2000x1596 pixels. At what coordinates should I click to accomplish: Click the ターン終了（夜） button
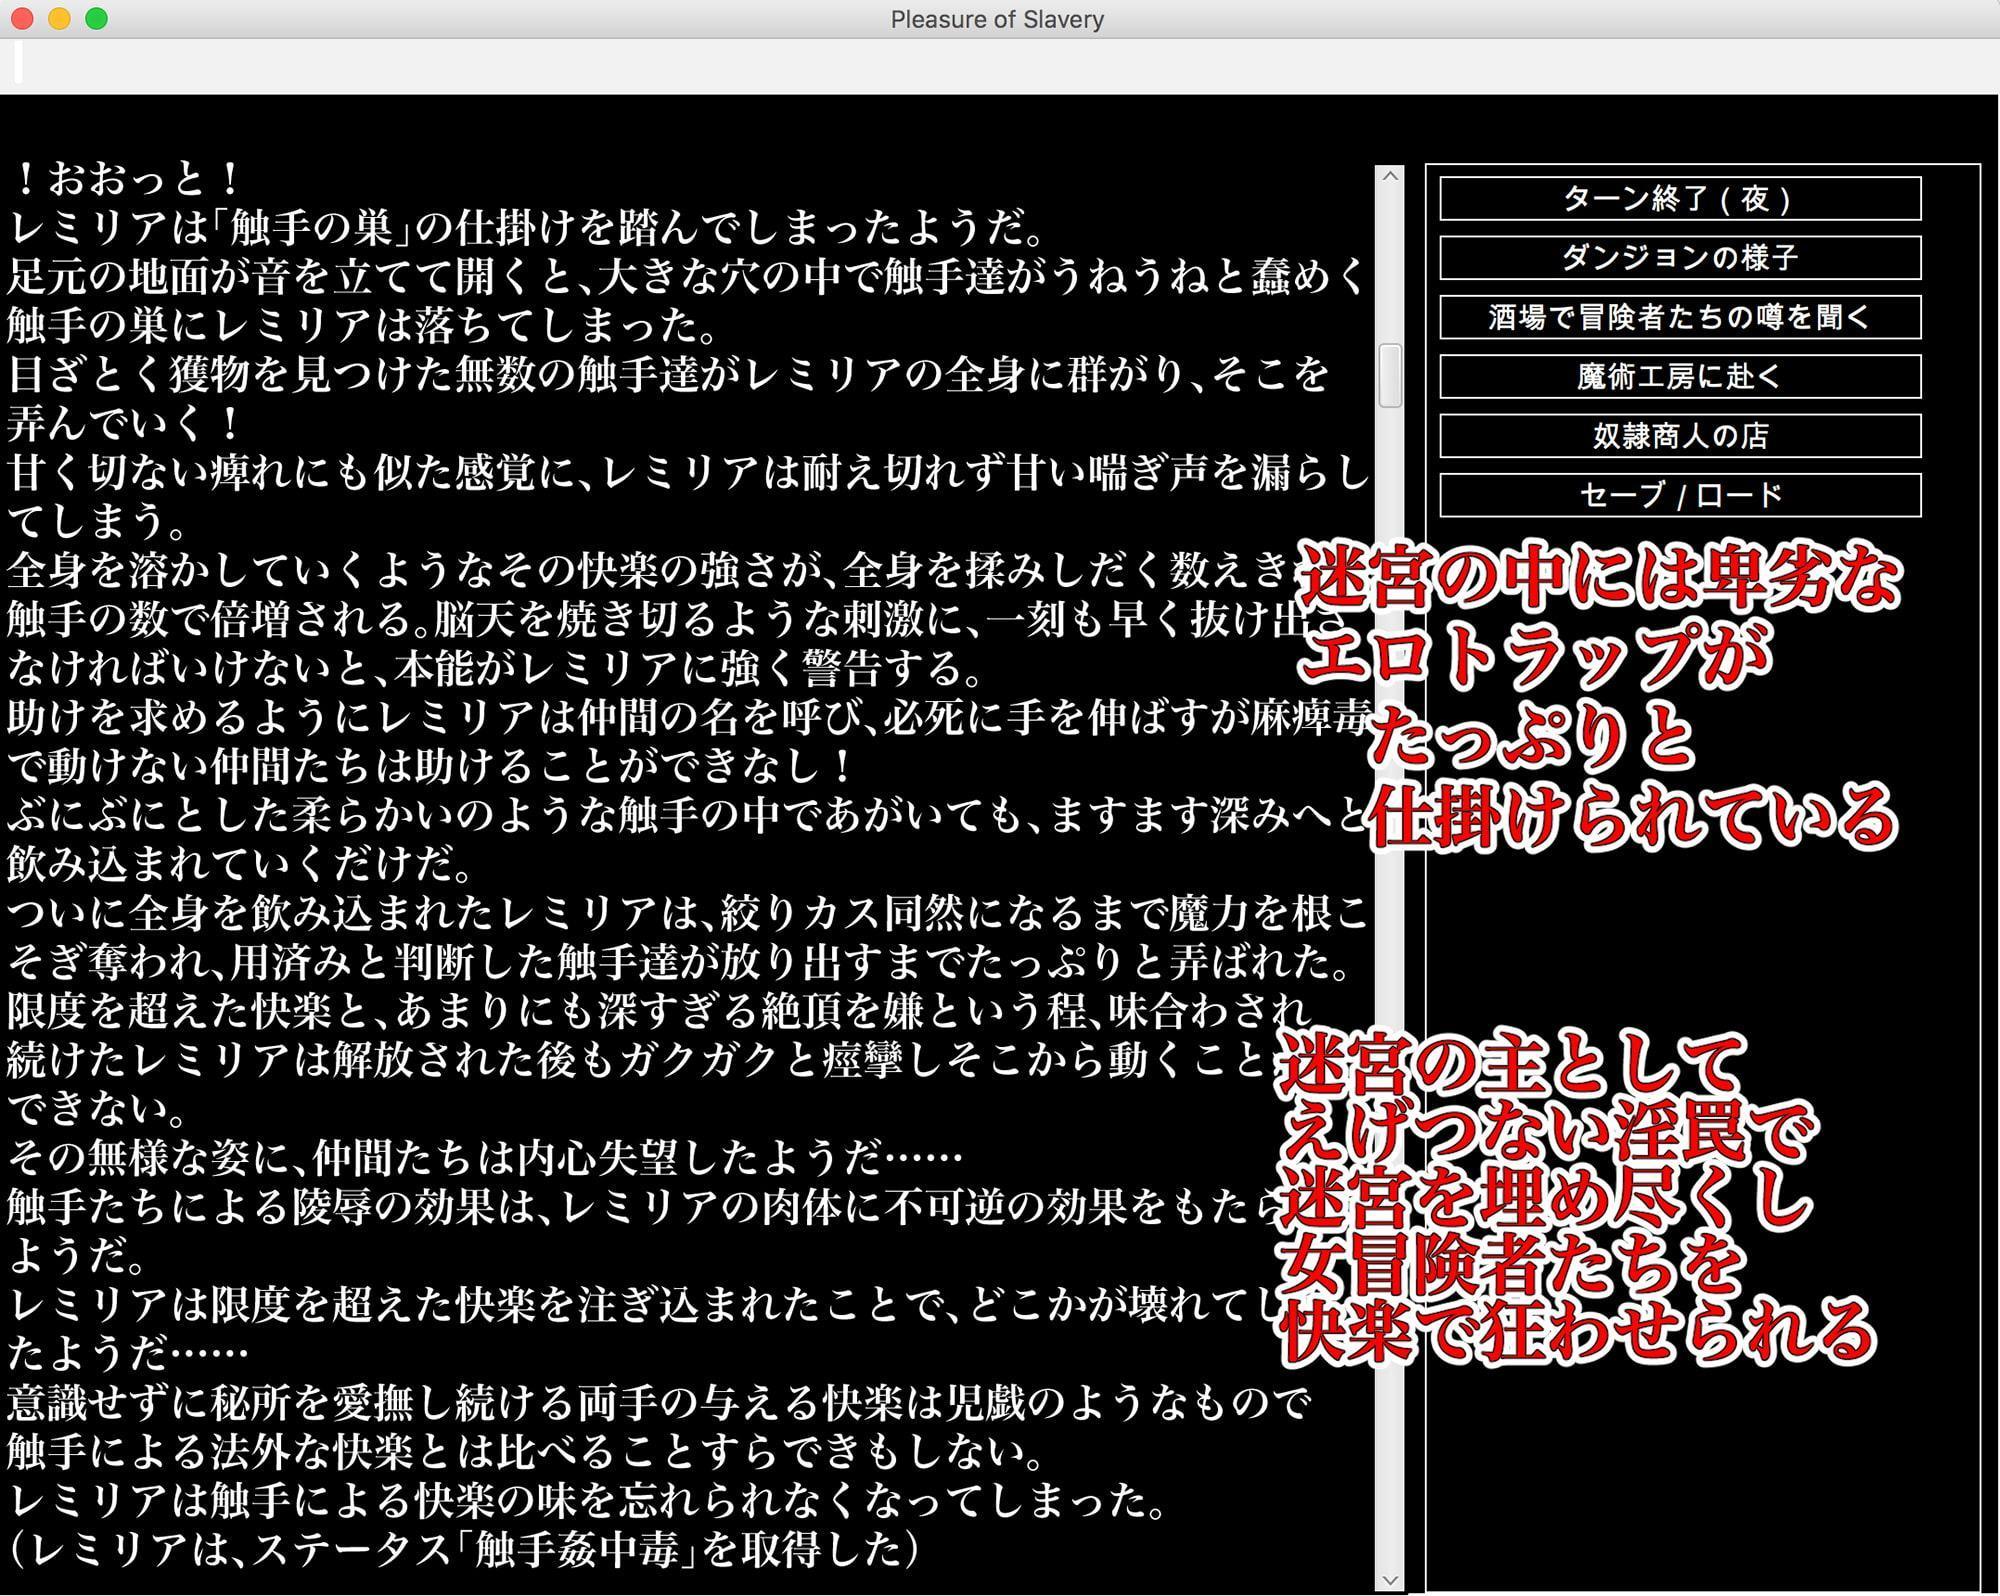[x=1679, y=198]
